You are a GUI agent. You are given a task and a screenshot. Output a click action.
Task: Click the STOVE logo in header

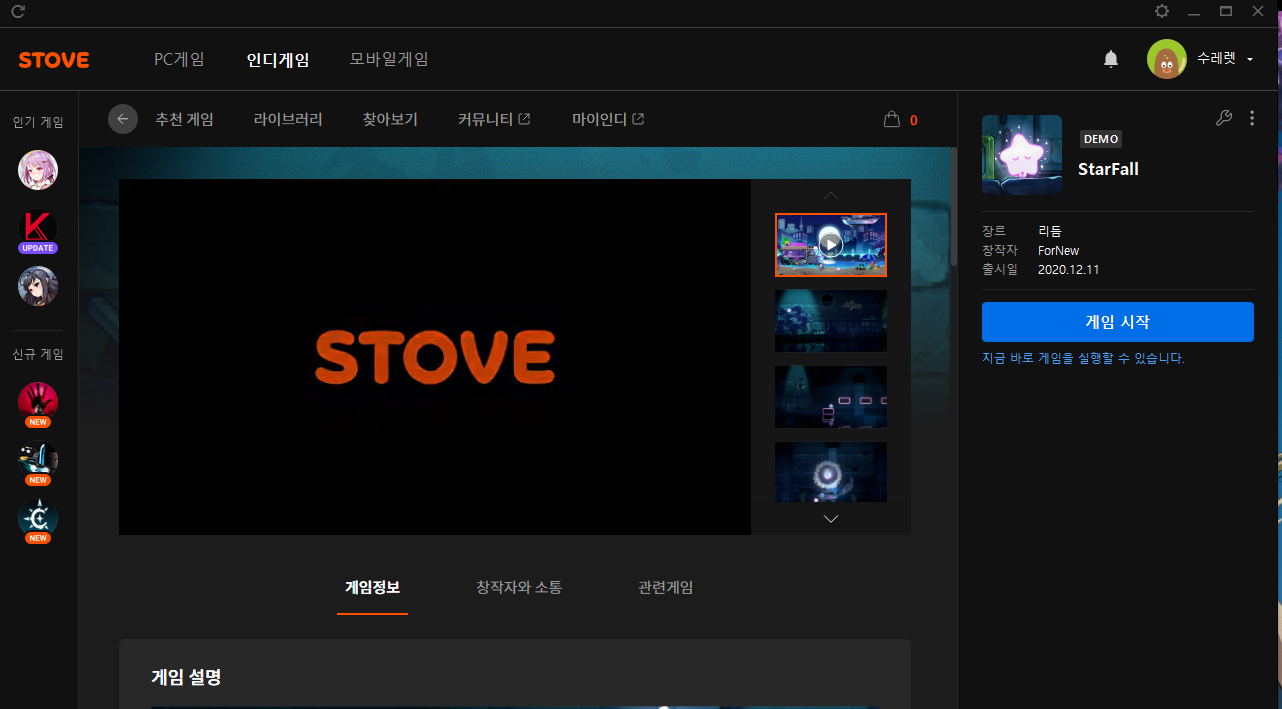coord(54,60)
